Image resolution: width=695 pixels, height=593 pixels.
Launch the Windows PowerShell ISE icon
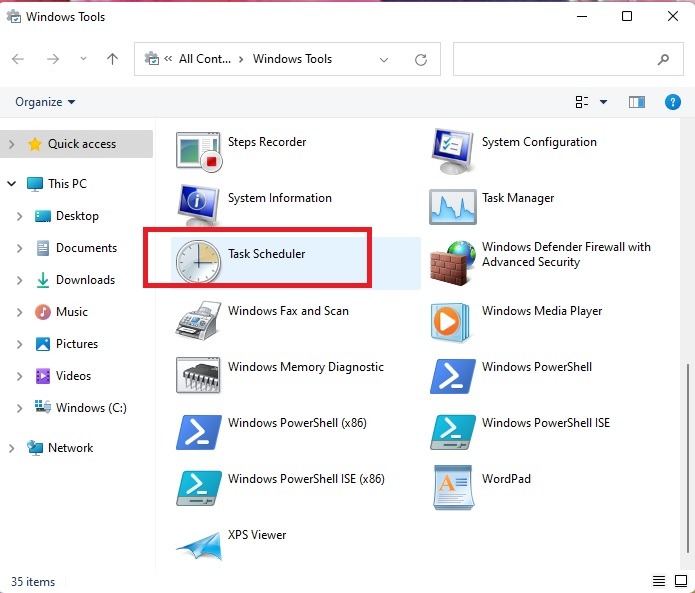point(453,432)
